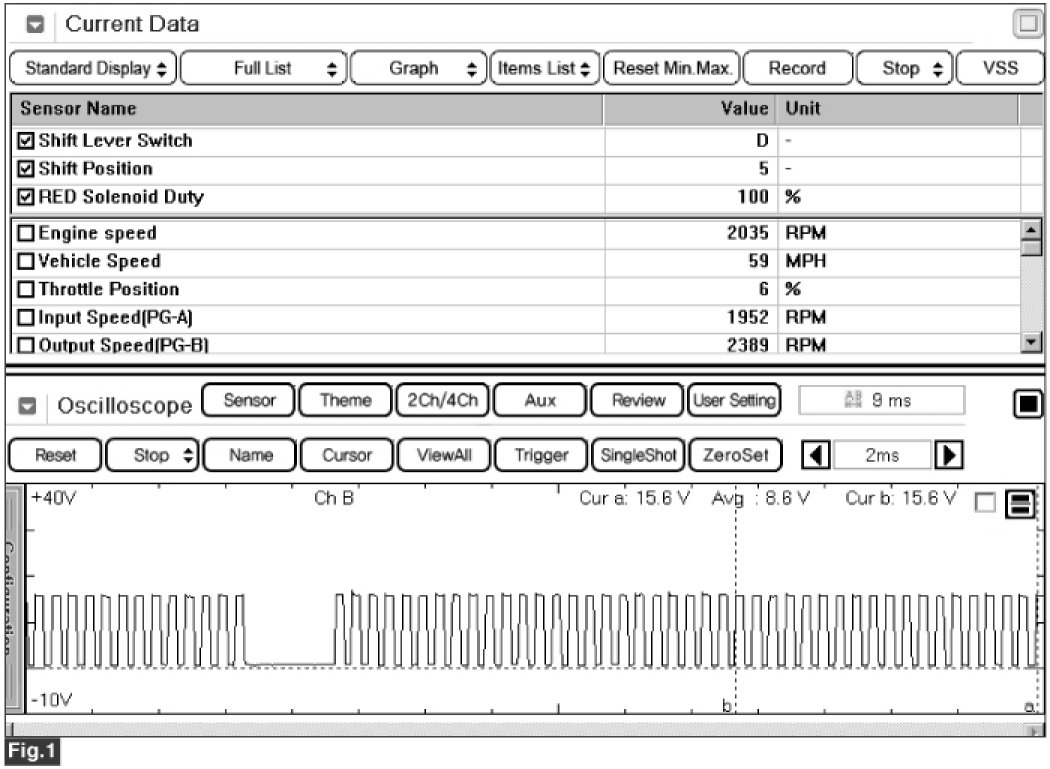Increase time division with right arrow
Image resolution: width=1050 pixels, height=769 pixels.
pos(943,455)
